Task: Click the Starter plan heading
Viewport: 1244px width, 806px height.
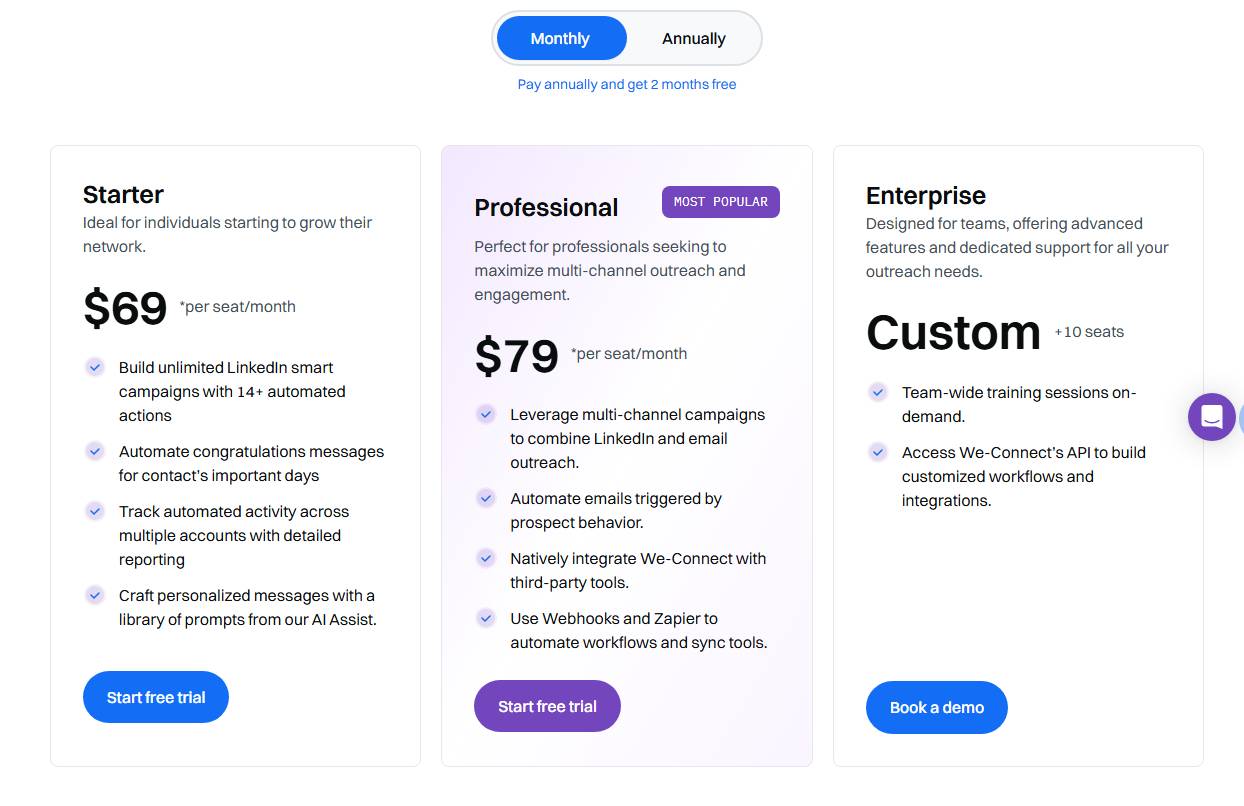Action: pyautogui.click(x=123, y=194)
